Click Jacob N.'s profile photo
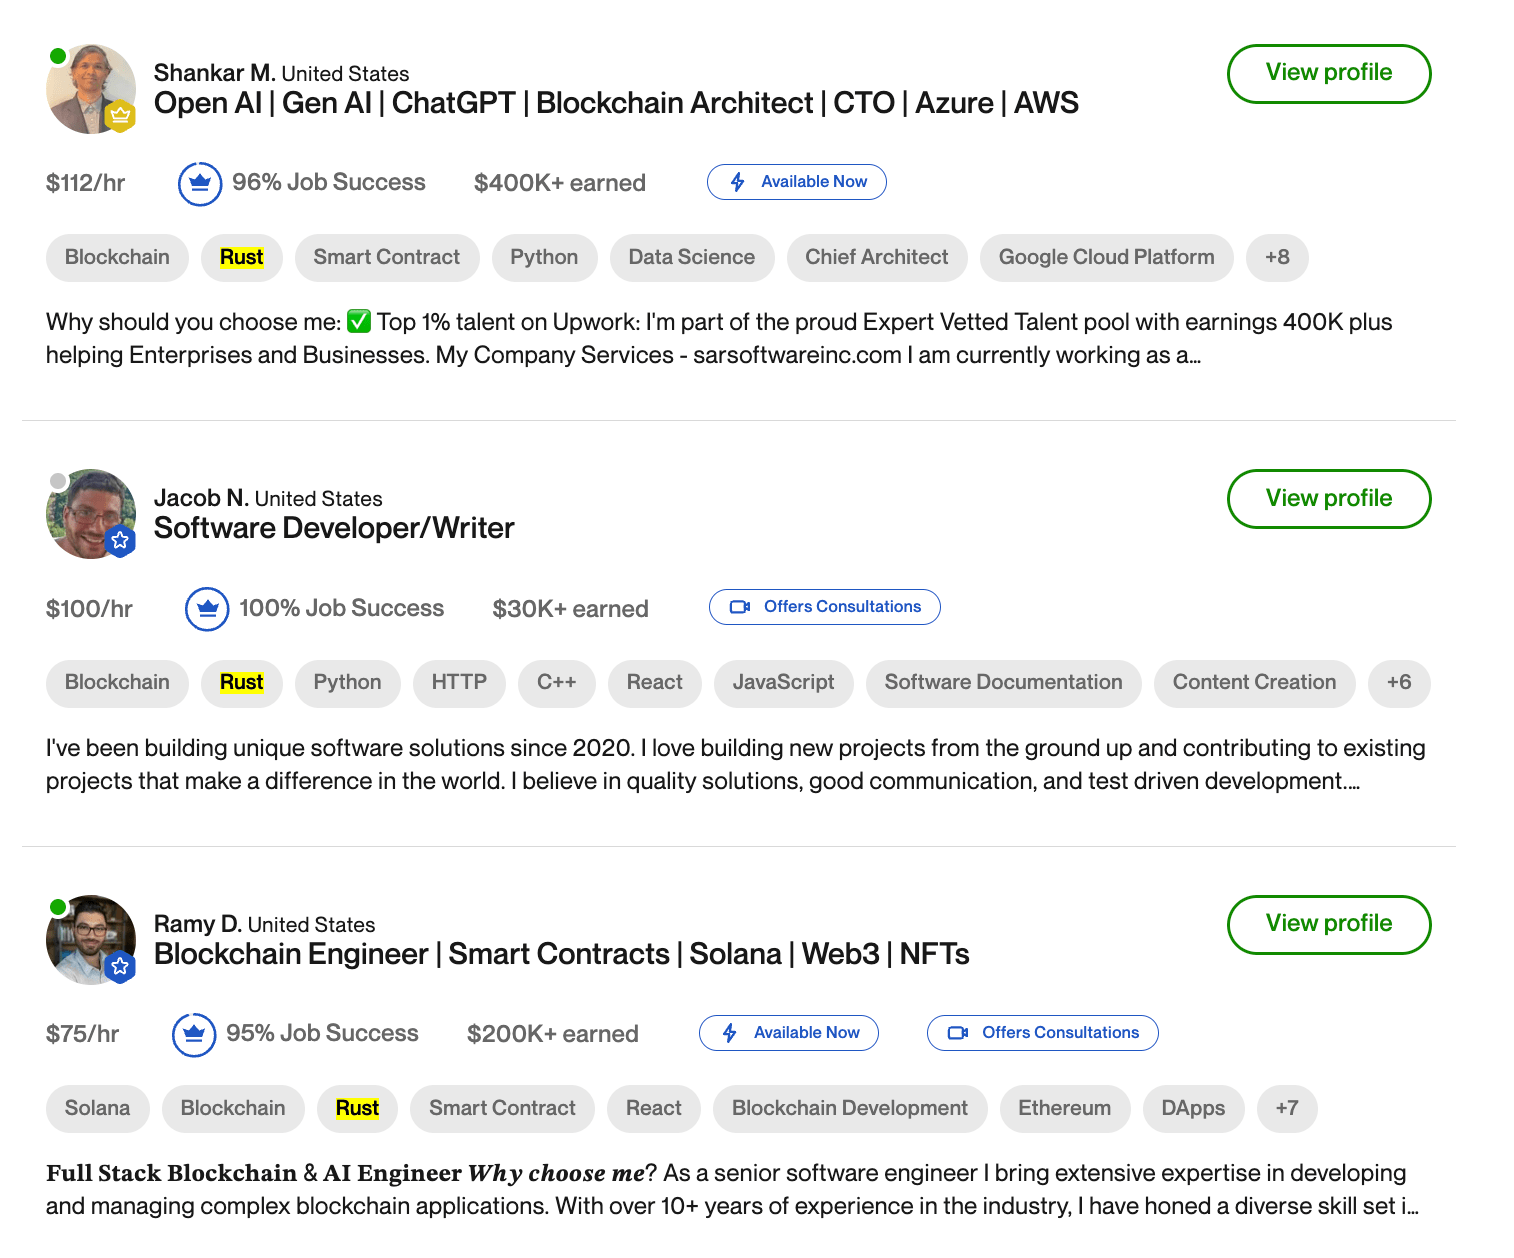Viewport: 1514px width, 1258px height. pos(90,514)
